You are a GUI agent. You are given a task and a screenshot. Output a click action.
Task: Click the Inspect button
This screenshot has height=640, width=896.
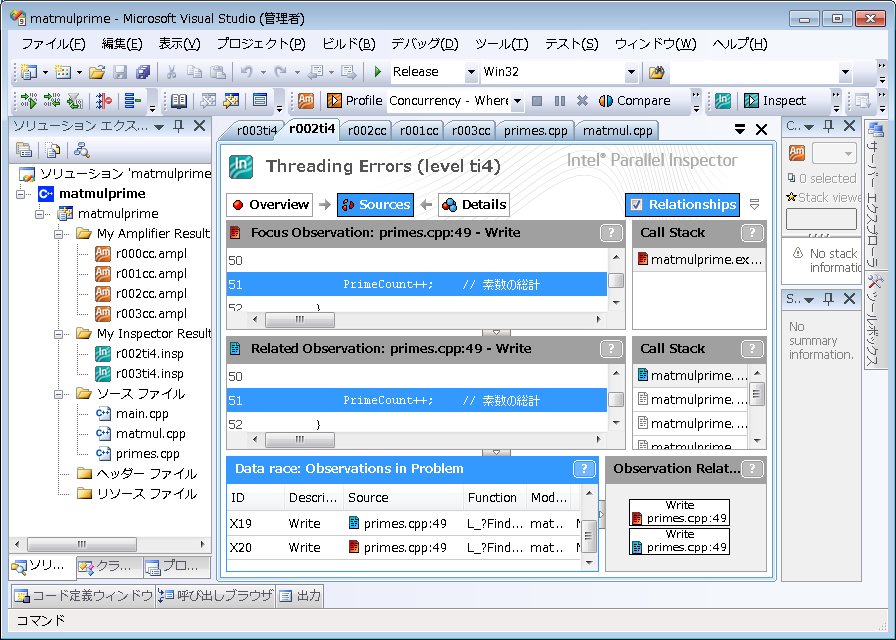pos(775,101)
